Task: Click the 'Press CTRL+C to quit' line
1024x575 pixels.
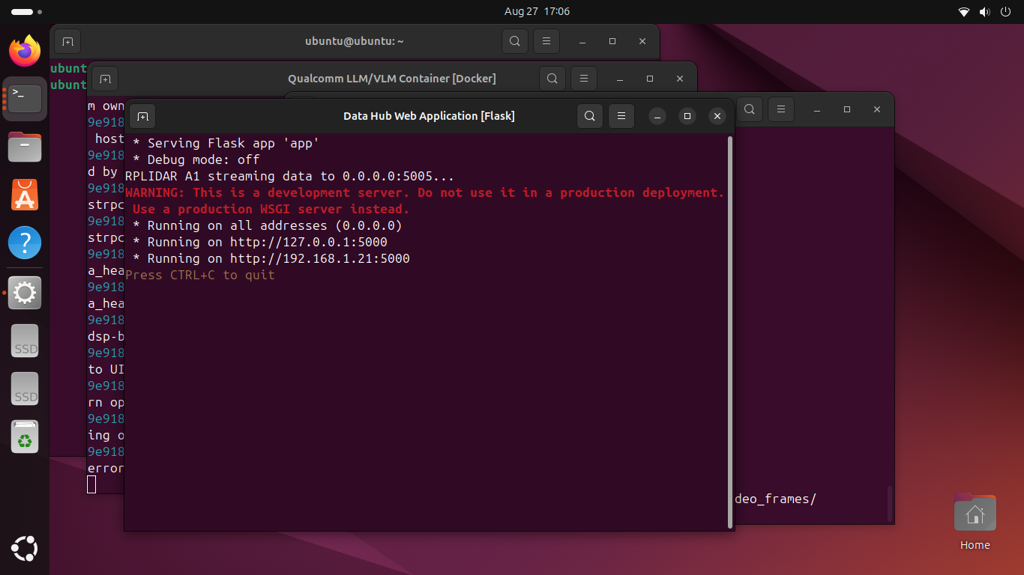Action: click(x=200, y=275)
